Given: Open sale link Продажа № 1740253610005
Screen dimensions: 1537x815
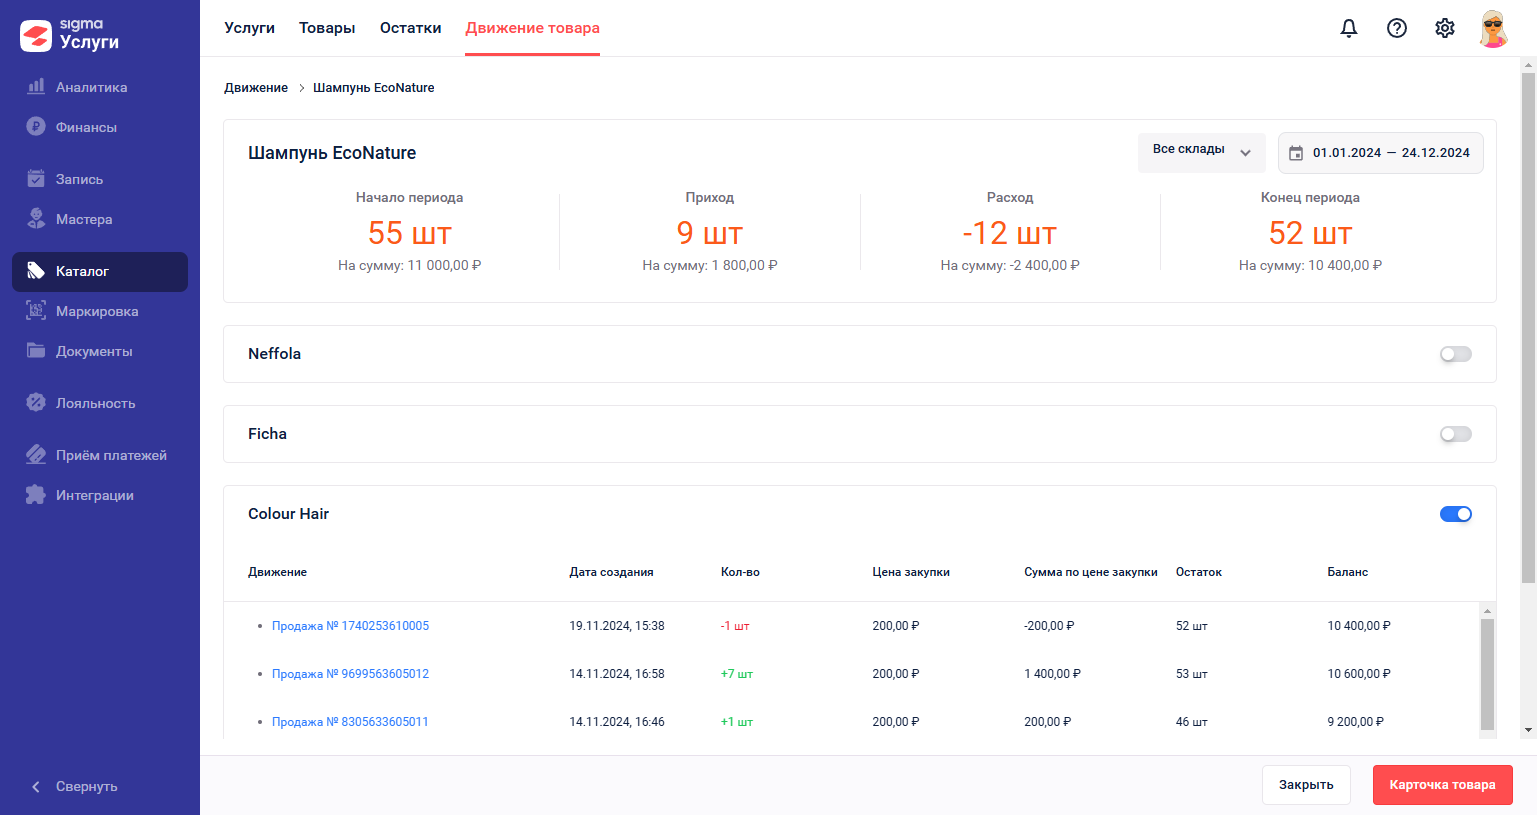Looking at the screenshot, I should coord(350,626).
